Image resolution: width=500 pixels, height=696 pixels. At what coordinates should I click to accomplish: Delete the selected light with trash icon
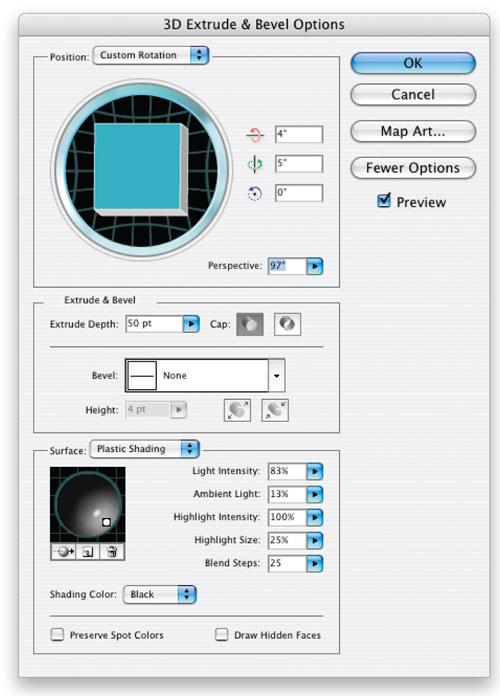112,552
